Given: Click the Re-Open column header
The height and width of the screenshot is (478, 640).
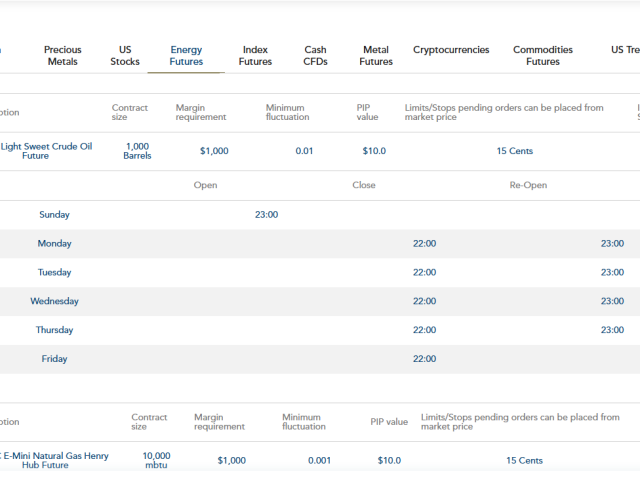Looking at the screenshot, I should click(528, 186).
